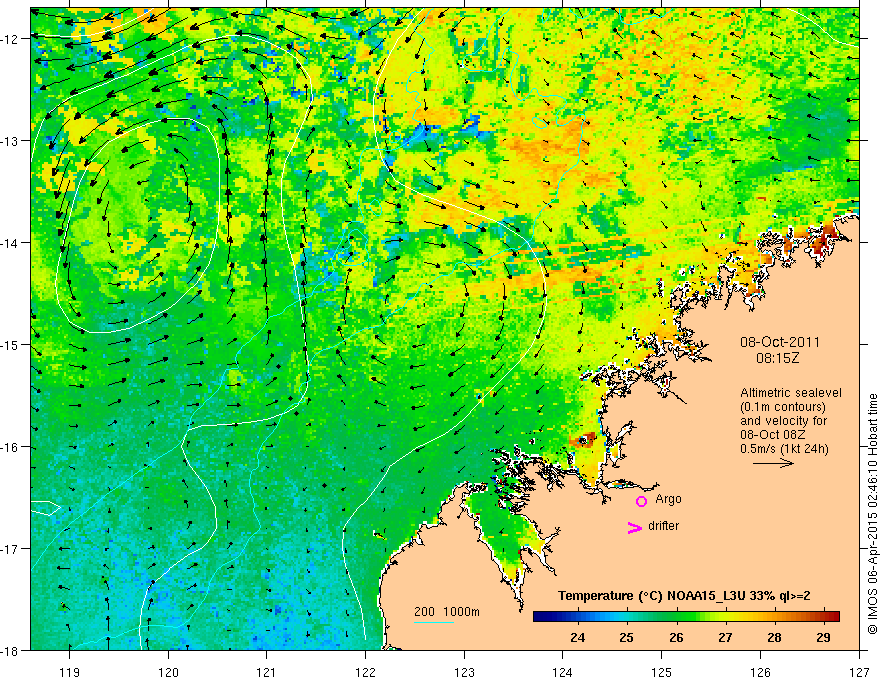The width and height of the screenshot is (880, 680).
Task: Click the cyan bathymetry legend line
Action: pos(434,622)
